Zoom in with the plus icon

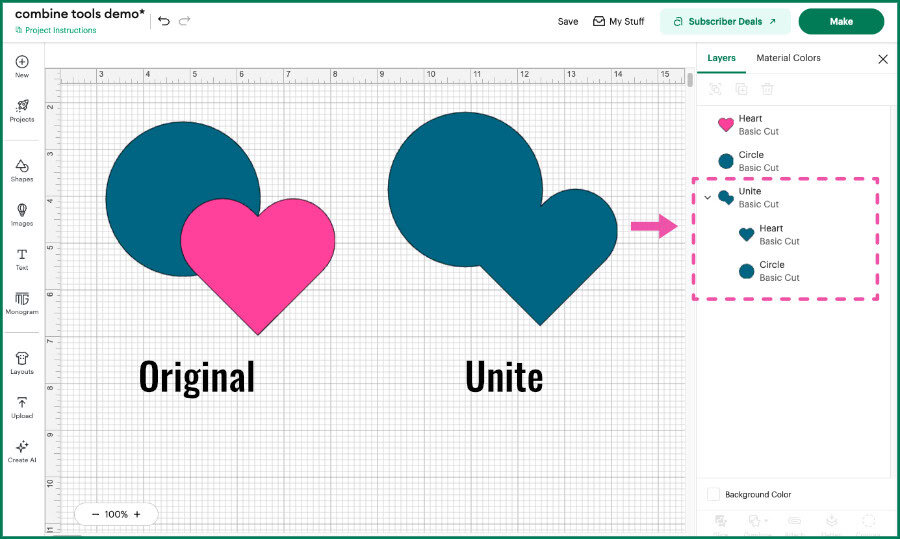click(x=137, y=514)
